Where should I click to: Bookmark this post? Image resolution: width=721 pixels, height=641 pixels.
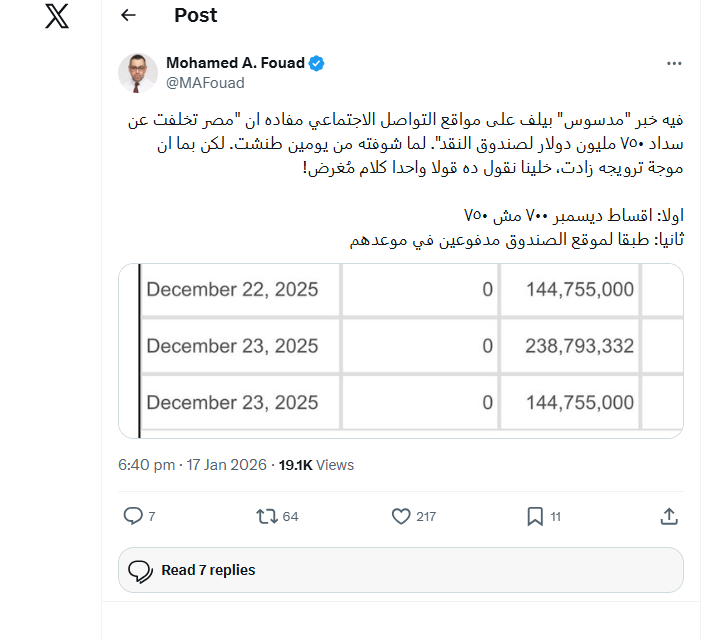(535, 516)
